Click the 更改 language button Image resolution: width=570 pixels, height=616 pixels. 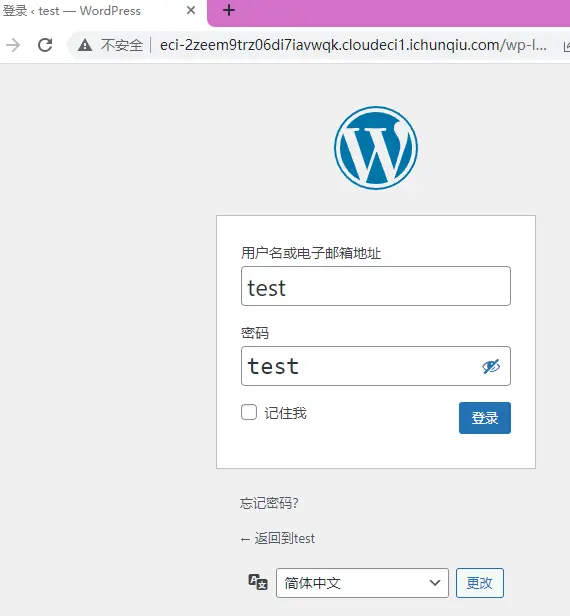point(480,583)
